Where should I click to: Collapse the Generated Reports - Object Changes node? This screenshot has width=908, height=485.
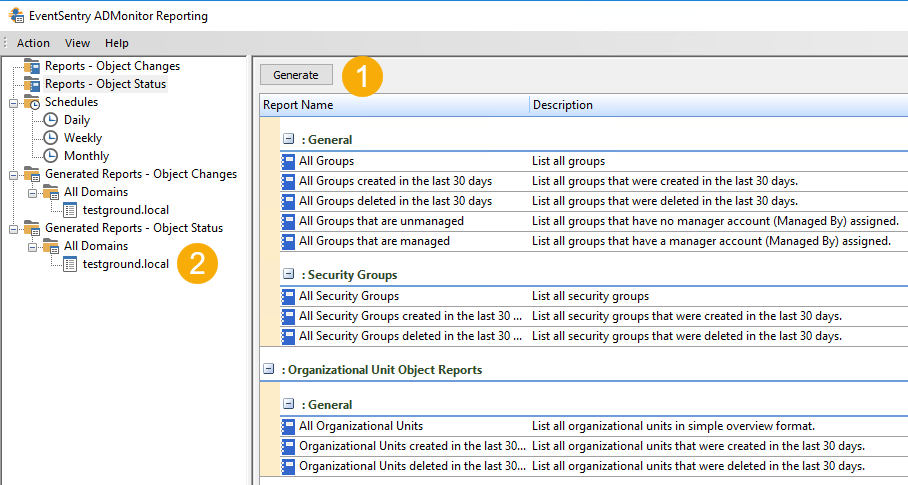(13, 174)
